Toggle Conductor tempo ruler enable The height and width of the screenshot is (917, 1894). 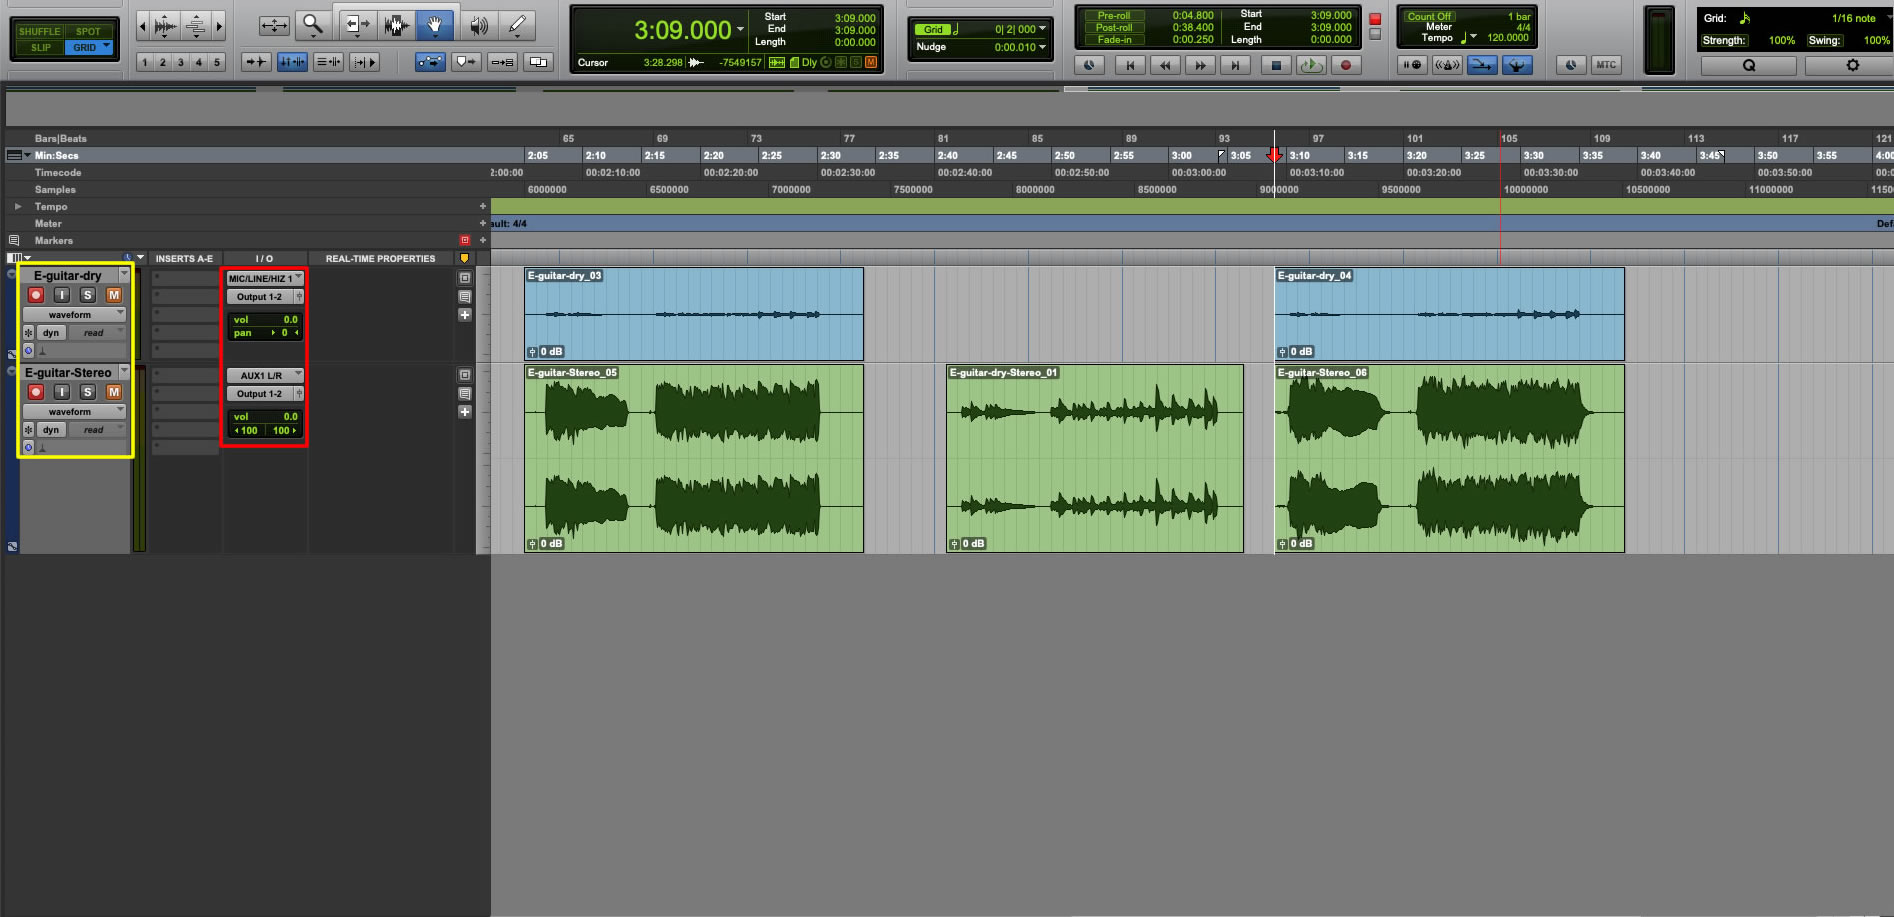click(x=1517, y=65)
